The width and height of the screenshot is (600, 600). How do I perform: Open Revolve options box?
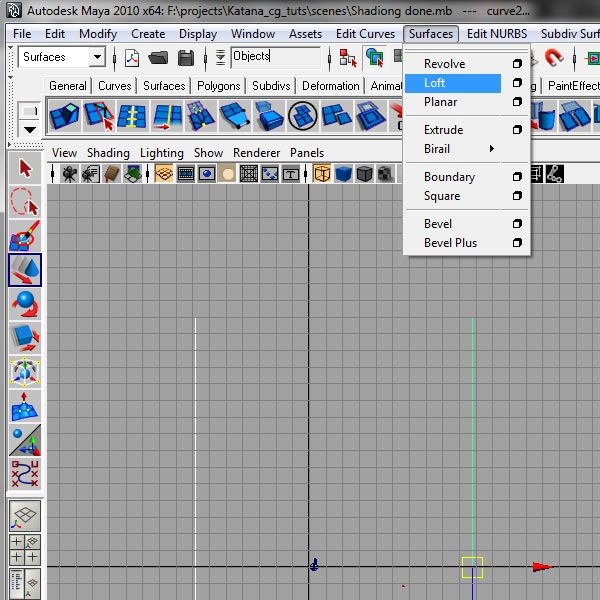pyautogui.click(x=517, y=64)
